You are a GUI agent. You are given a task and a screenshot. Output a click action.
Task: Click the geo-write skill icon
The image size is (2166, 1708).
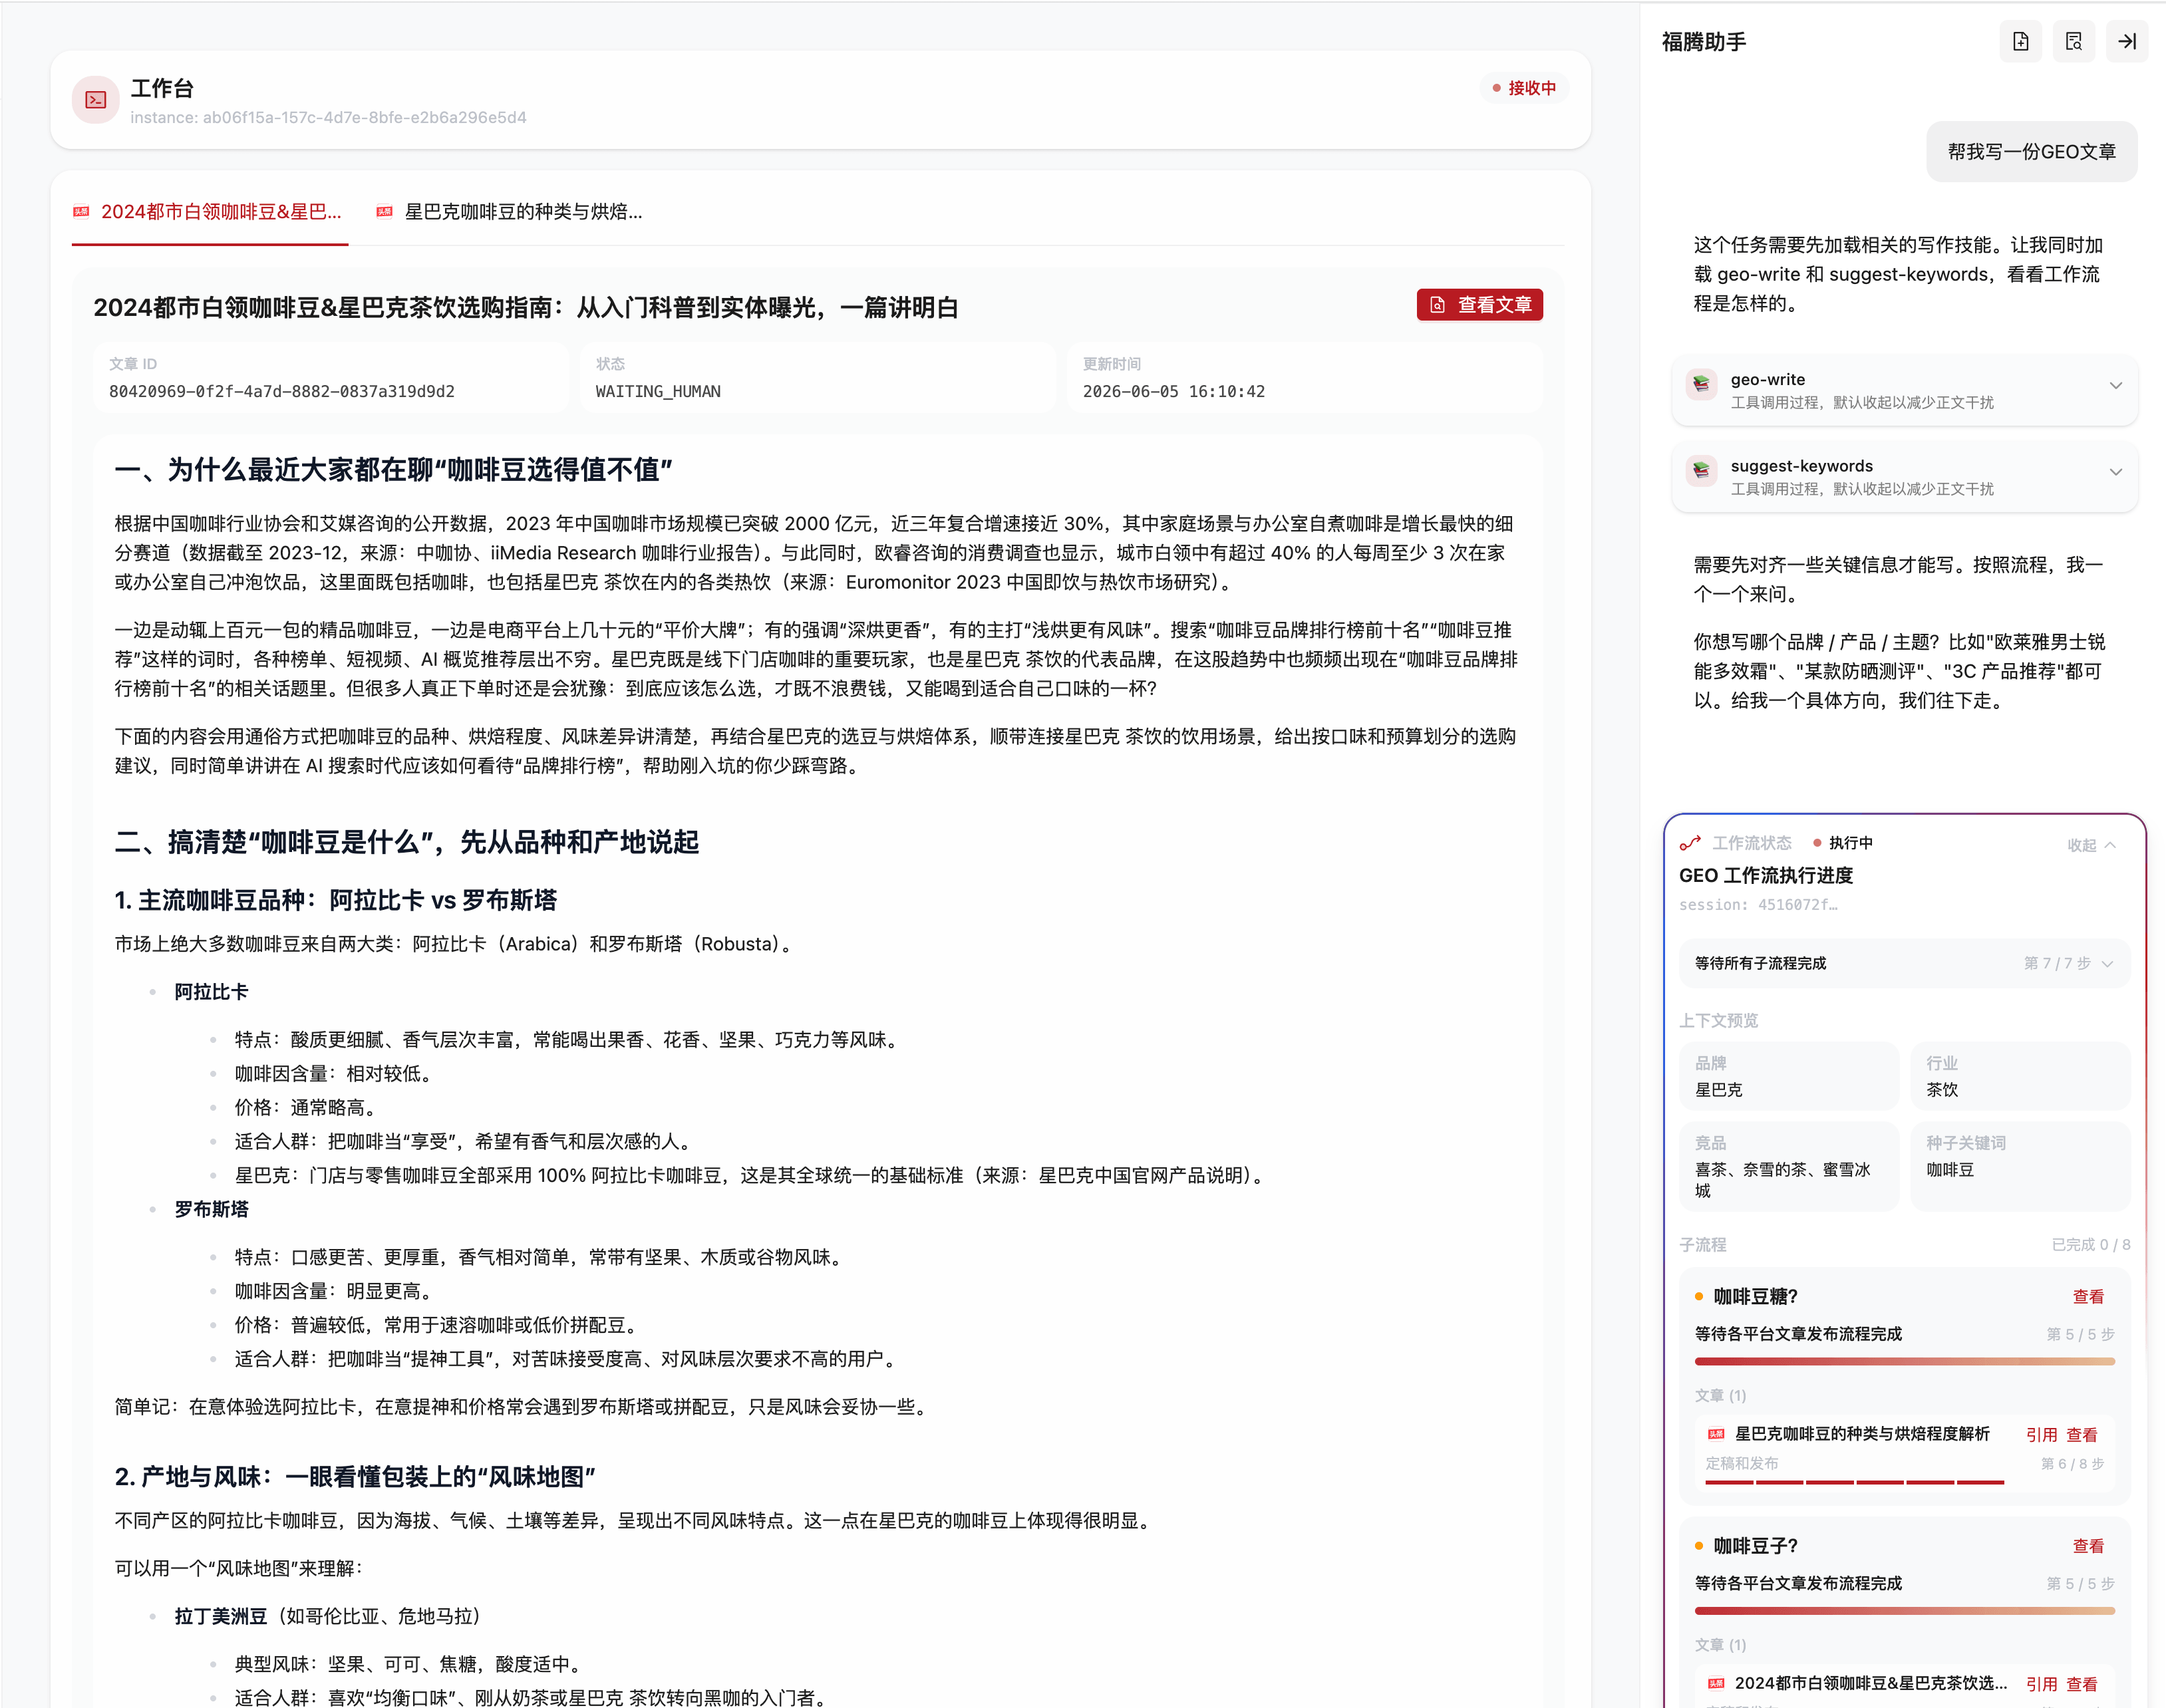[1701, 385]
